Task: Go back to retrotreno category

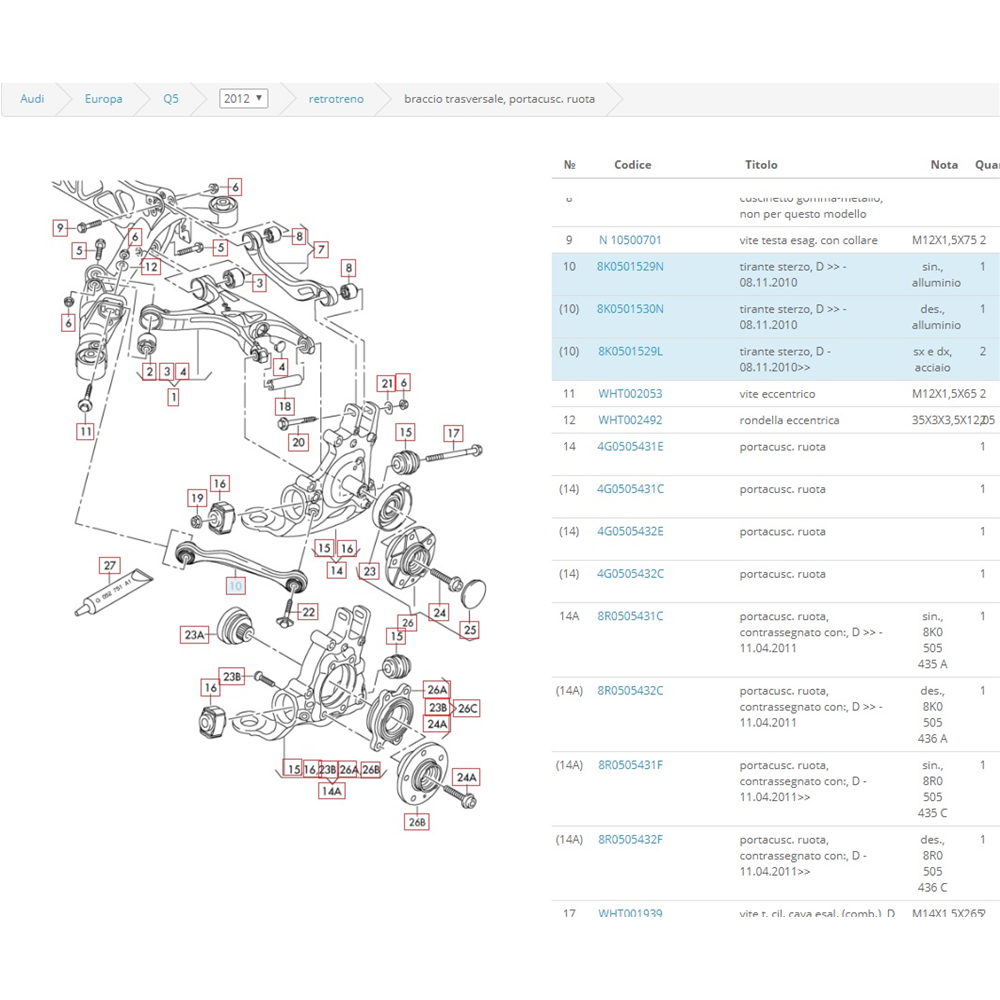Action: click(336, 99)
